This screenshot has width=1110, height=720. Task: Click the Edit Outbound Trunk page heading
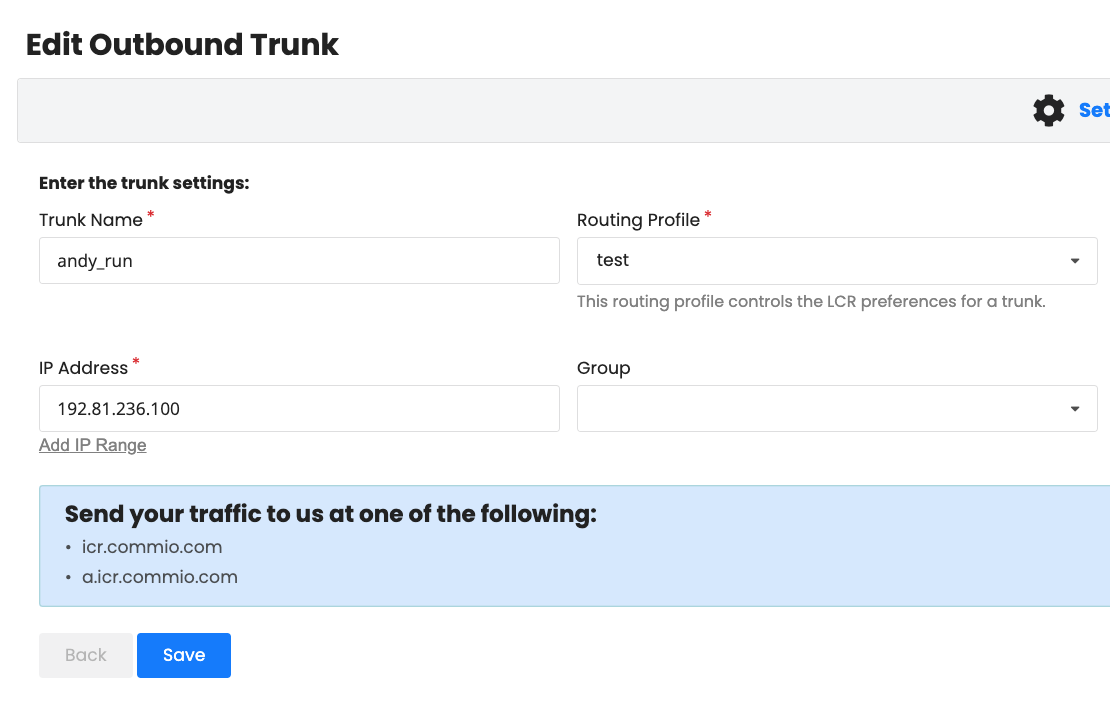coord(182,45)
